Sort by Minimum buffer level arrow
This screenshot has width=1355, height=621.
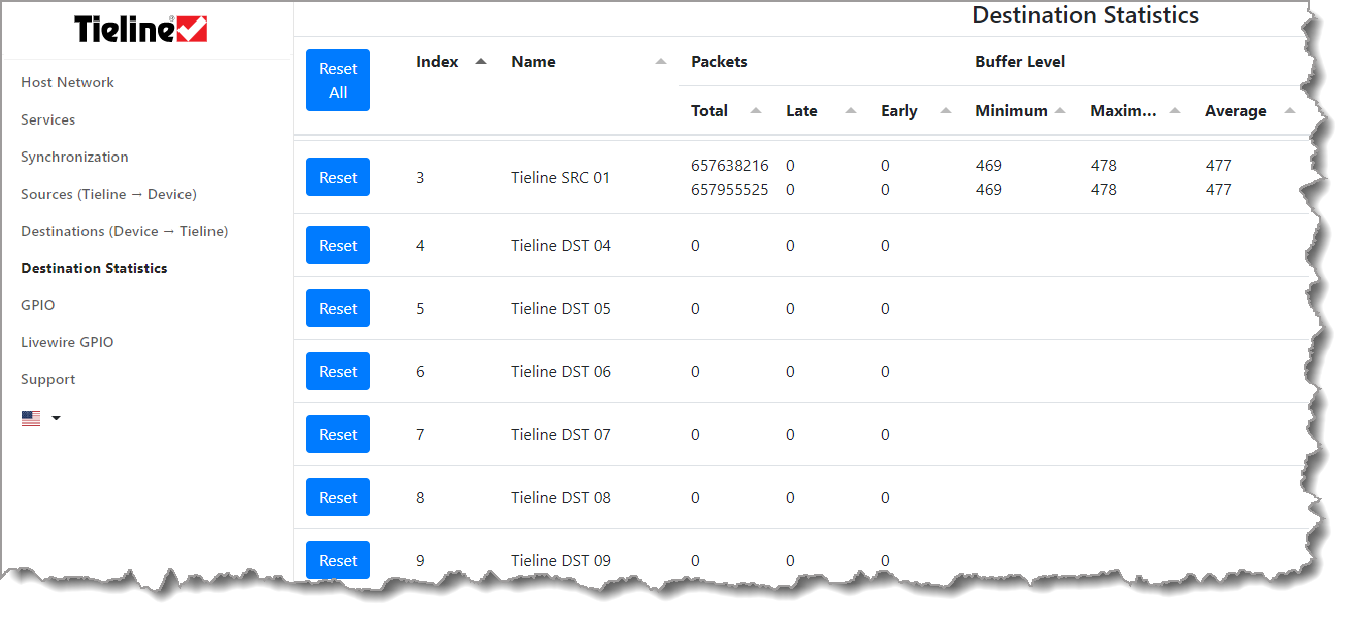point(1060,111)
